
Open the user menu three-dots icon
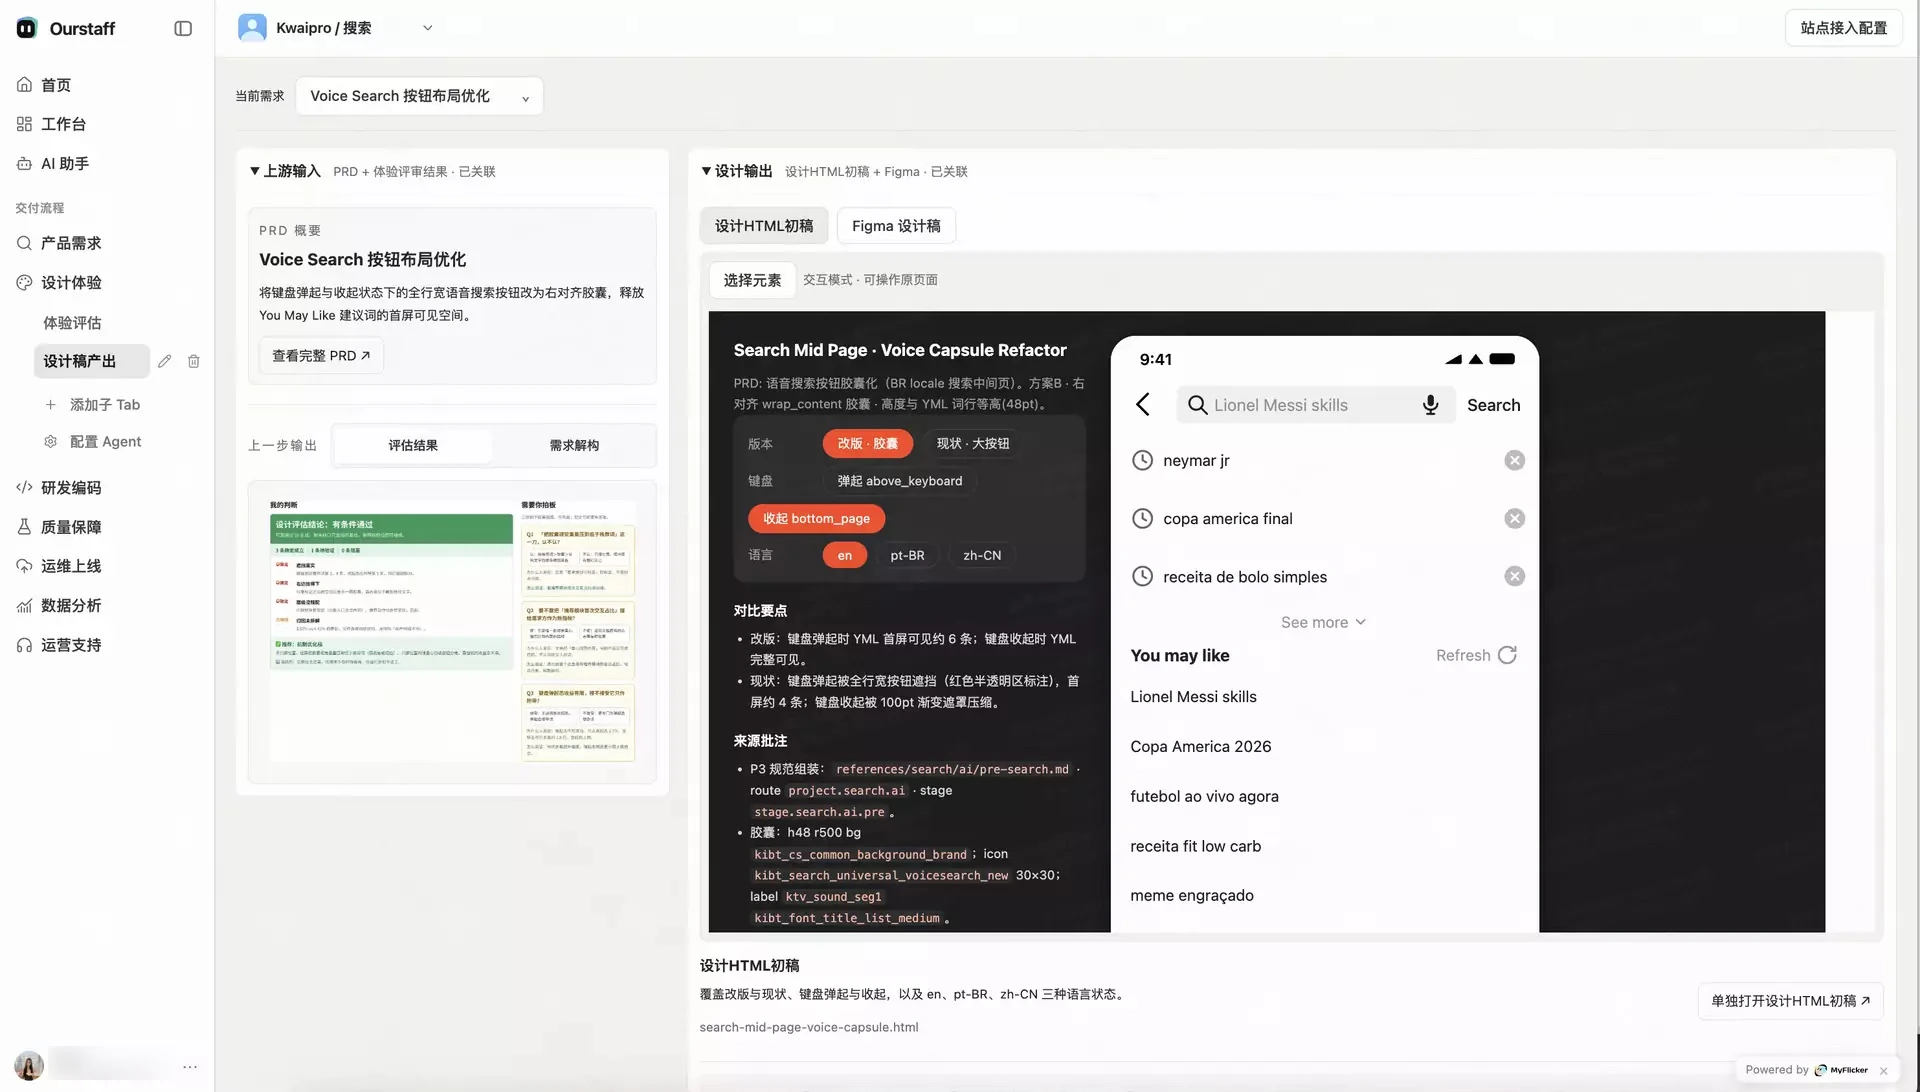pos(190,1067)
